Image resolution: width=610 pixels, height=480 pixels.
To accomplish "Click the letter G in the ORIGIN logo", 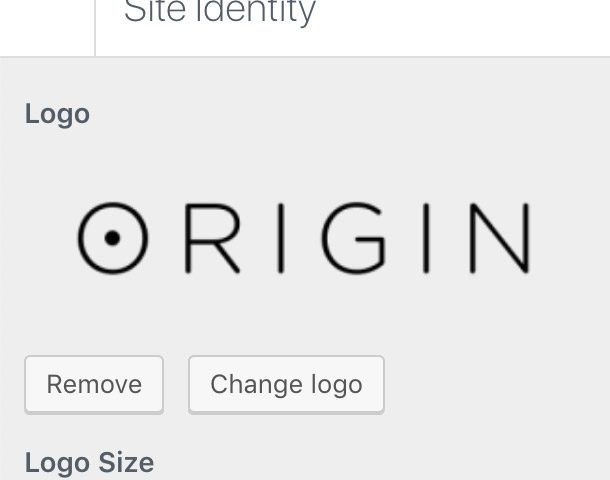I will click(354, 238).
